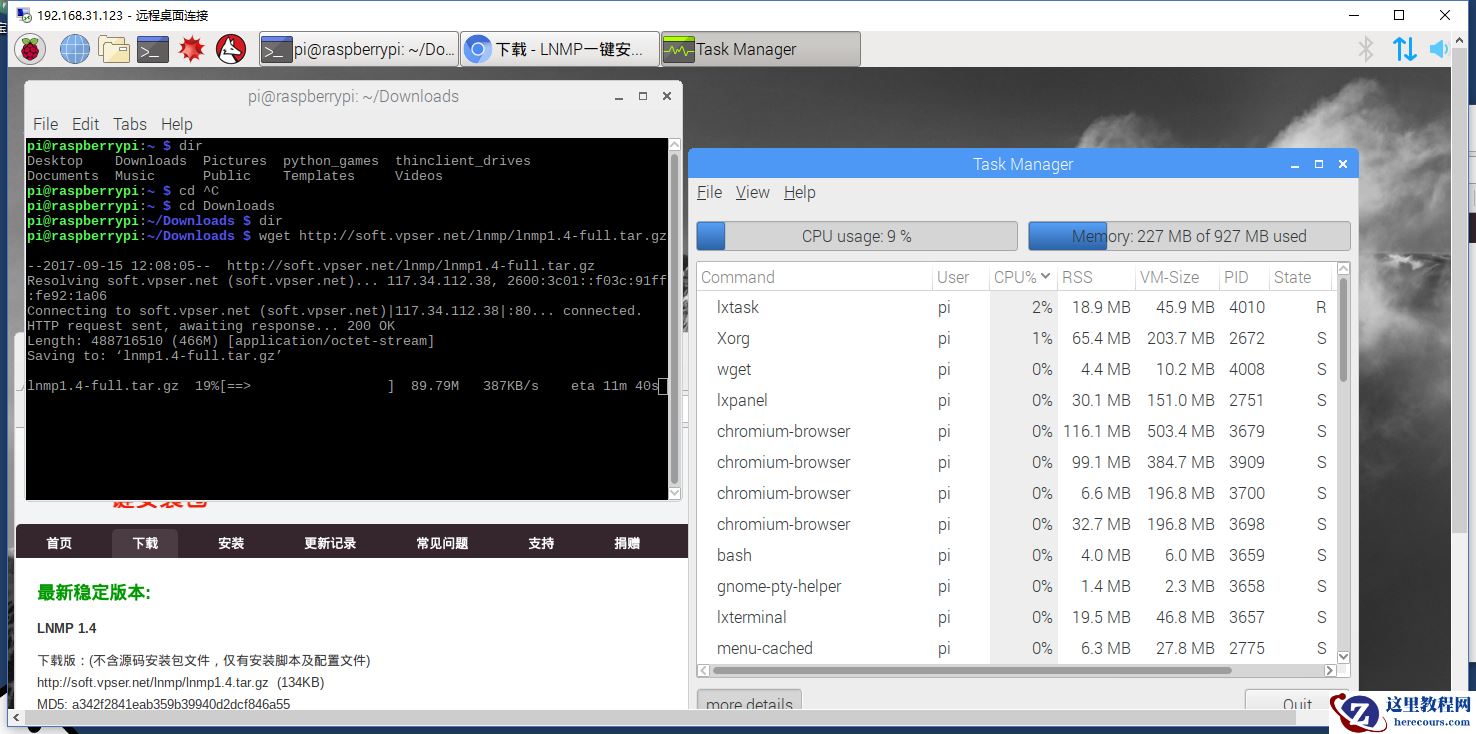Open the file manager folder icon

coord(114,48)
